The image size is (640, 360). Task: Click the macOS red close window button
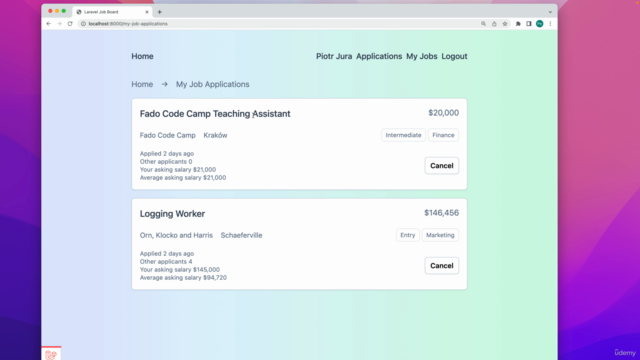pyautogui.click(x=50, y=11)
